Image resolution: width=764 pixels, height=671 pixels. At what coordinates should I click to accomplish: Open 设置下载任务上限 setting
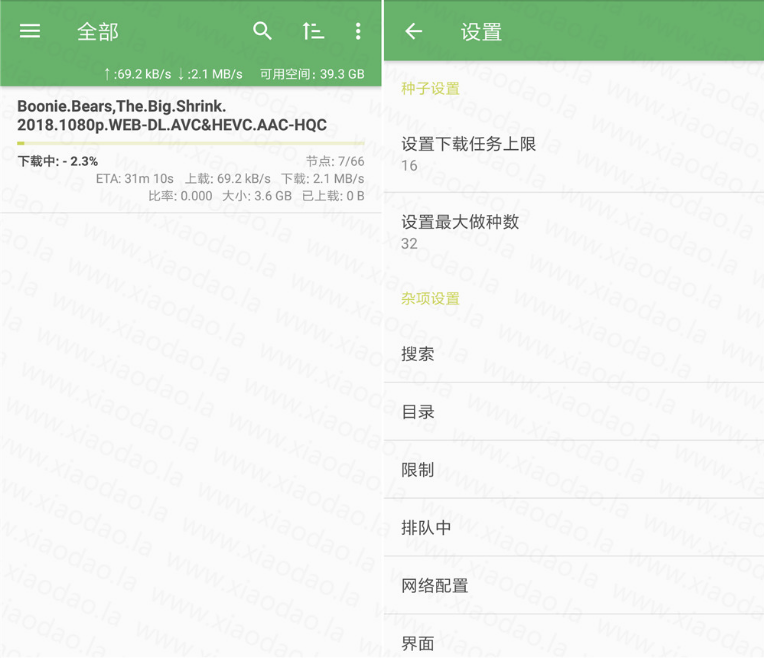tap(573, 154)
